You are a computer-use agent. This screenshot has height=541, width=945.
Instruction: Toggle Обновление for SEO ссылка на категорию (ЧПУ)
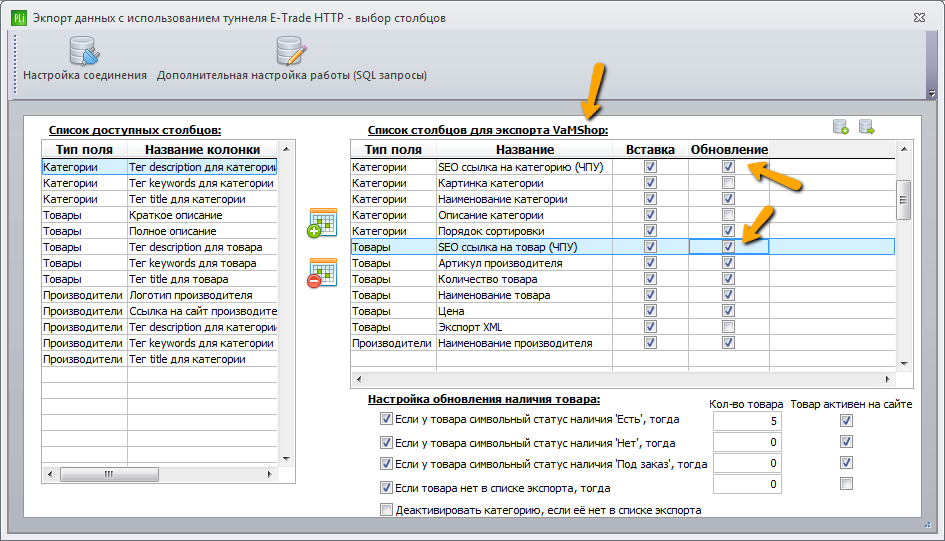[x=729, y=166]
